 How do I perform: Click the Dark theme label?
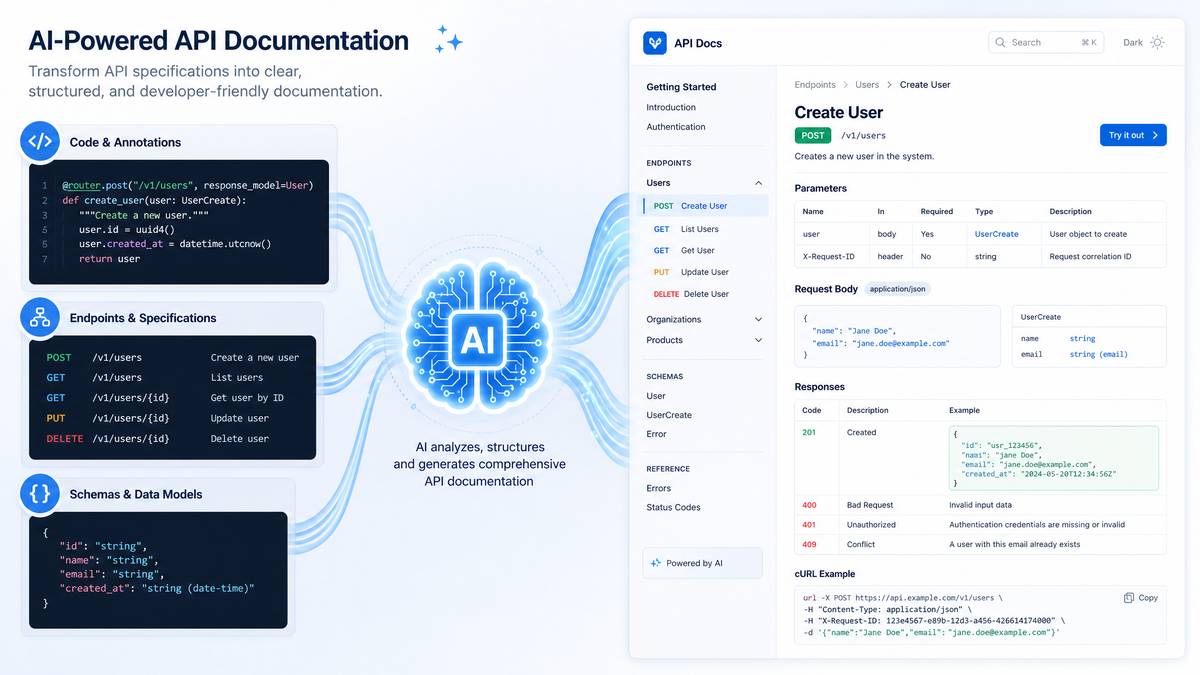click(x=1133, y=43)
